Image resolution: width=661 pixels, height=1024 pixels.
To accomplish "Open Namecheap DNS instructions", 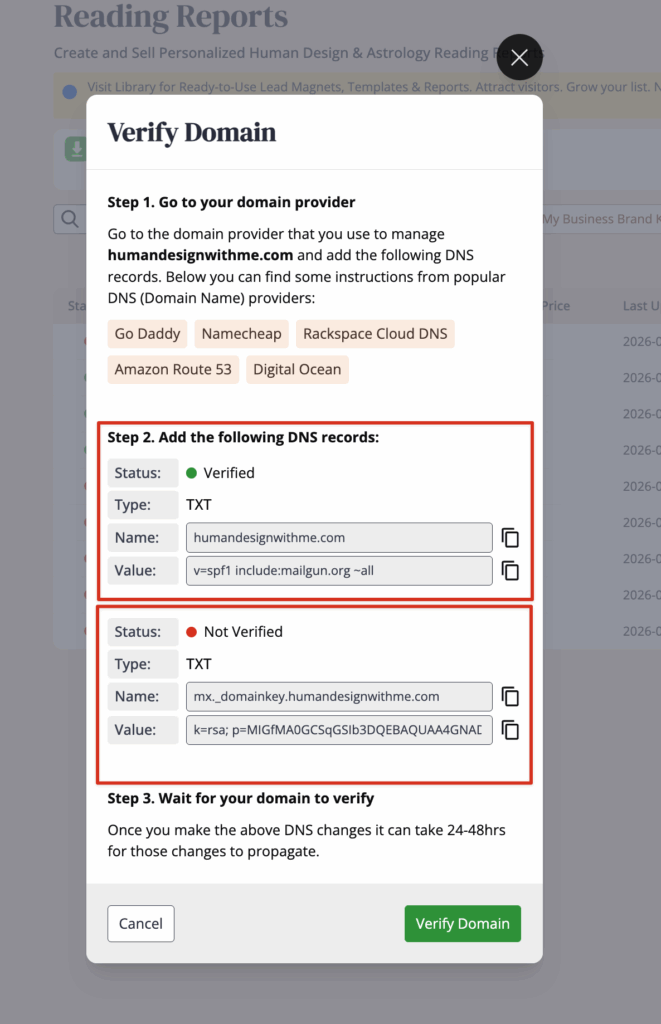I will pyautogui.click(x=241, y=334).
